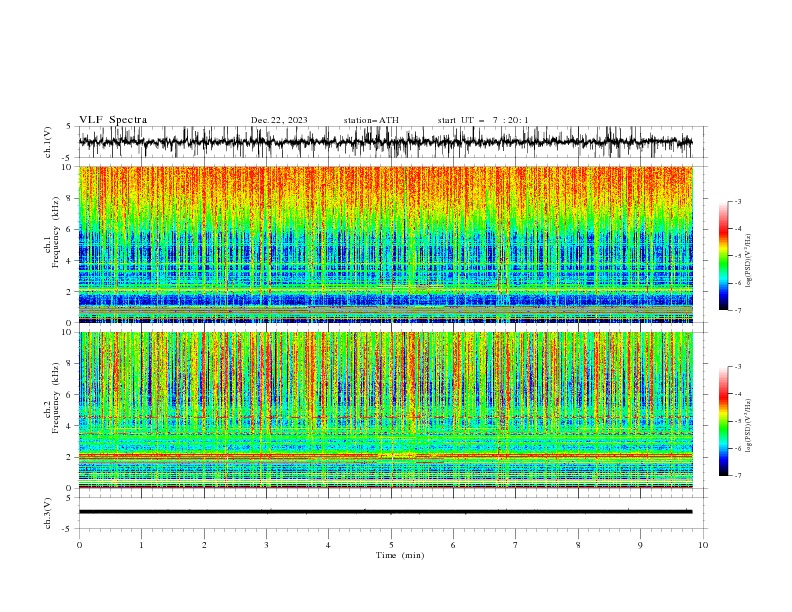Click the "station=ATH" label
This screenshot has width=792, height=612.
pos(371,120)
